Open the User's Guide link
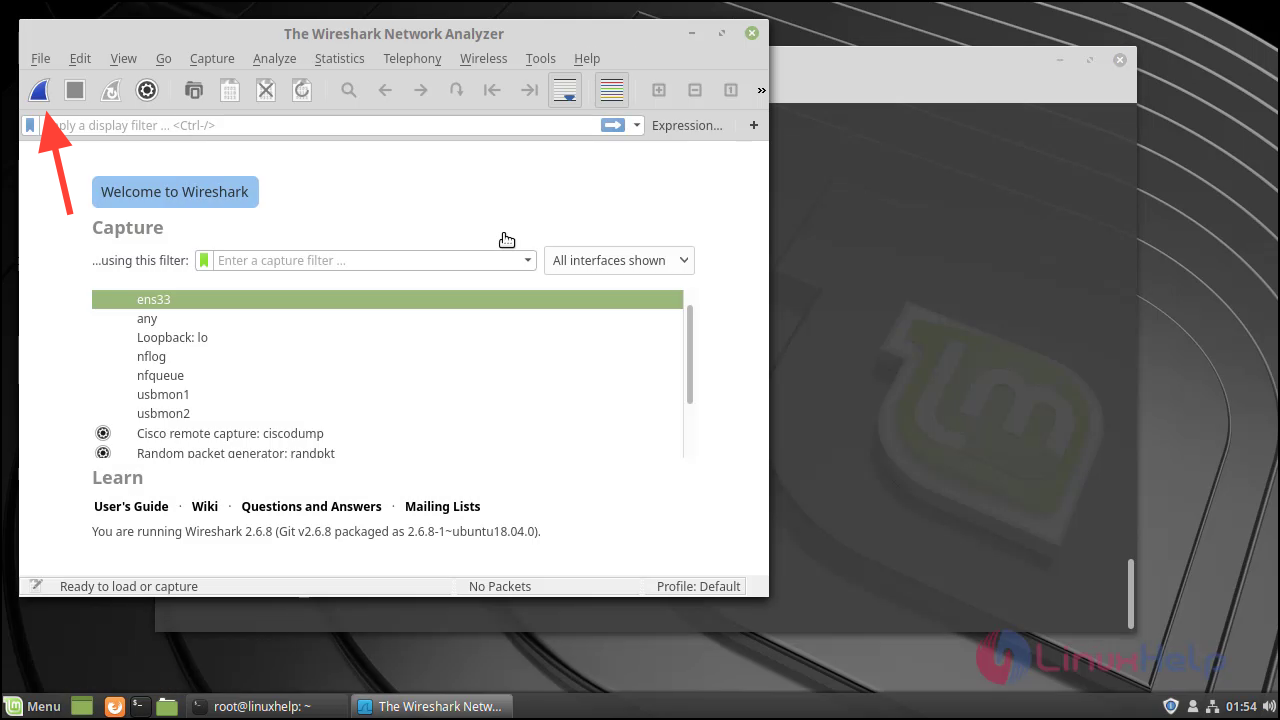The image size is (1280, 720). (x=131, y=506)
